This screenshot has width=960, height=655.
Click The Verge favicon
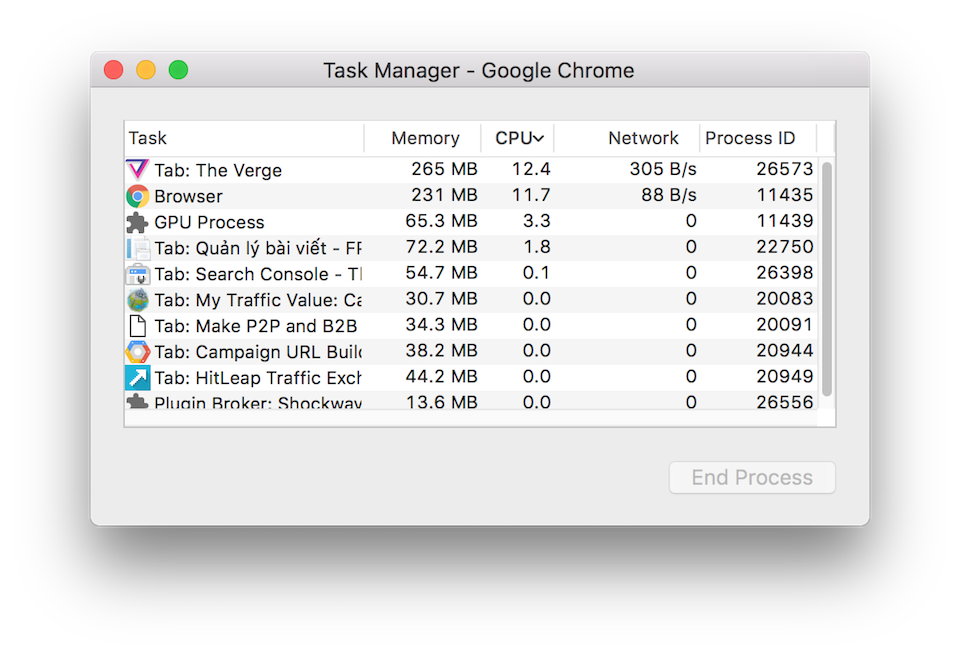137,170
